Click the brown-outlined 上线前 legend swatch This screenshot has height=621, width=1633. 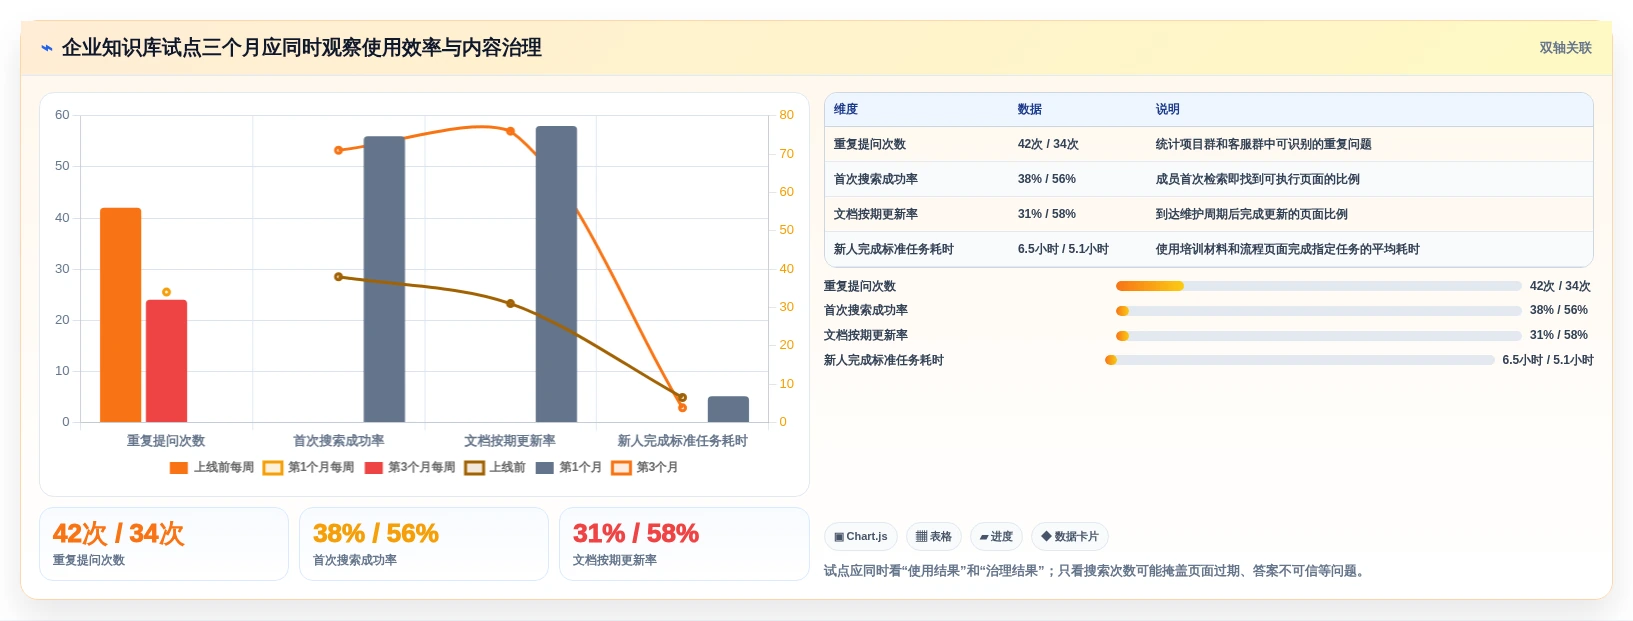click(x=474, y=467)
